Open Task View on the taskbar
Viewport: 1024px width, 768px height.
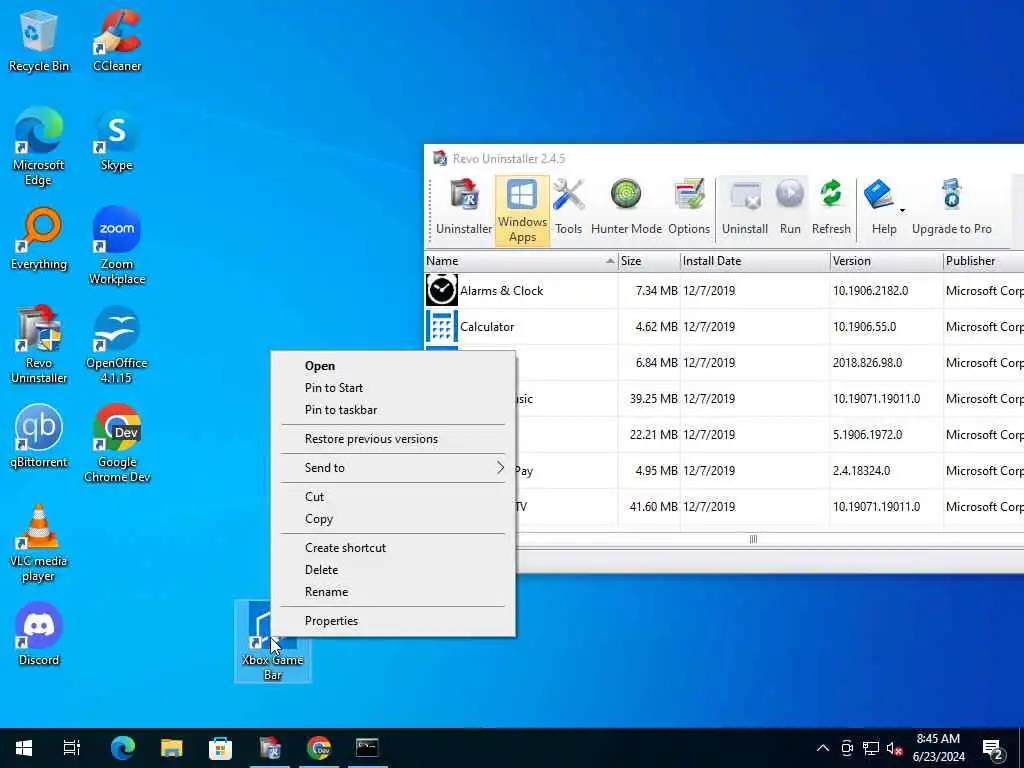72,748
